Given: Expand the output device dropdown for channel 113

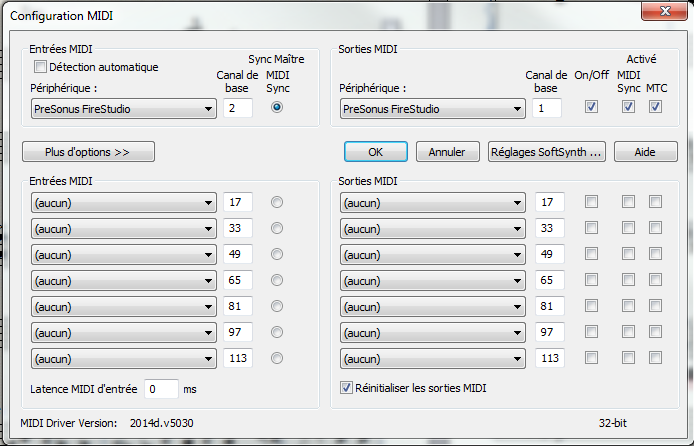Looking at the screenshot, I should 432,358.
